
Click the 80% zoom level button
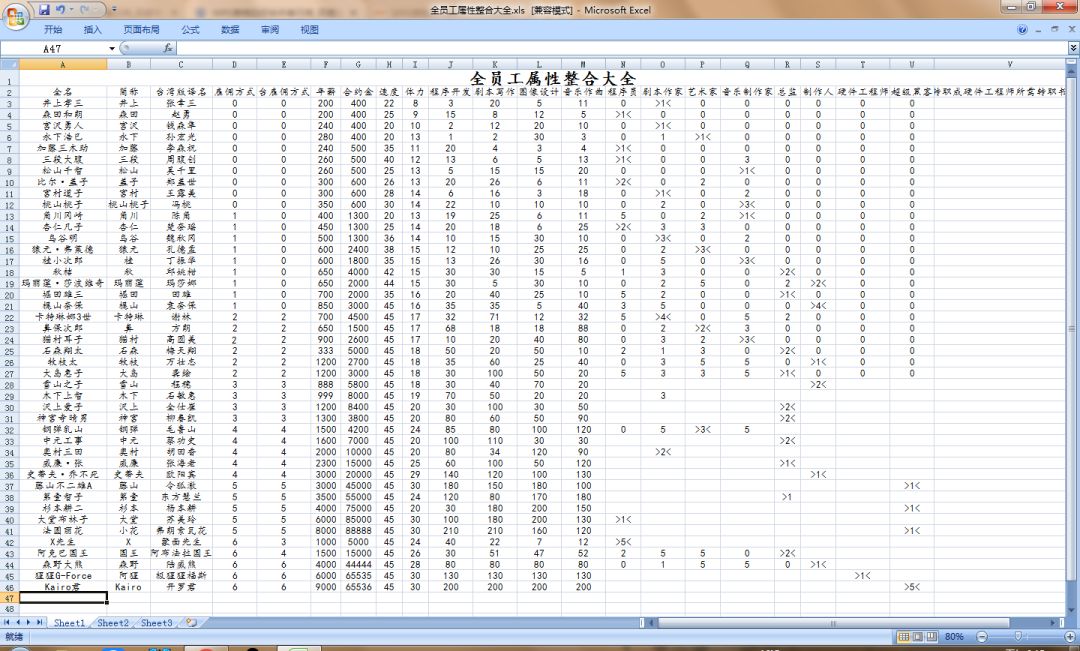click(954, 637)
